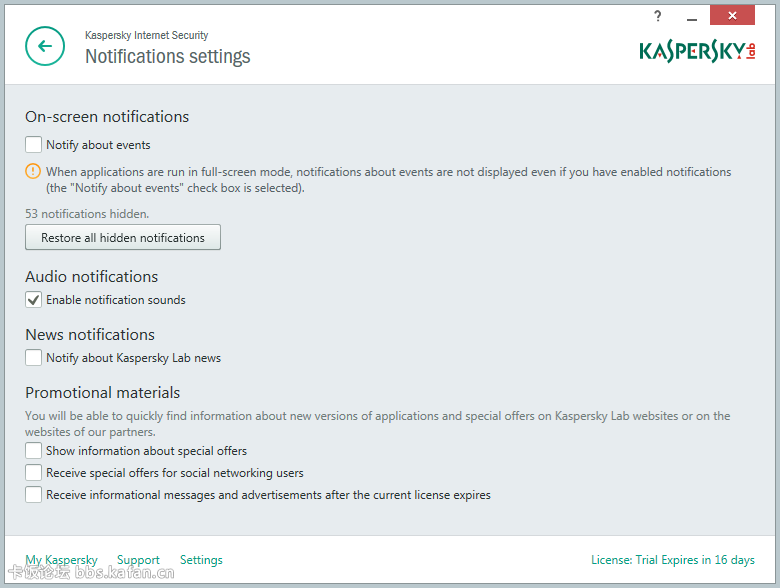This screenshot has height=588, width=780.
Task: Open the Support link
Action: click(138, 560)
